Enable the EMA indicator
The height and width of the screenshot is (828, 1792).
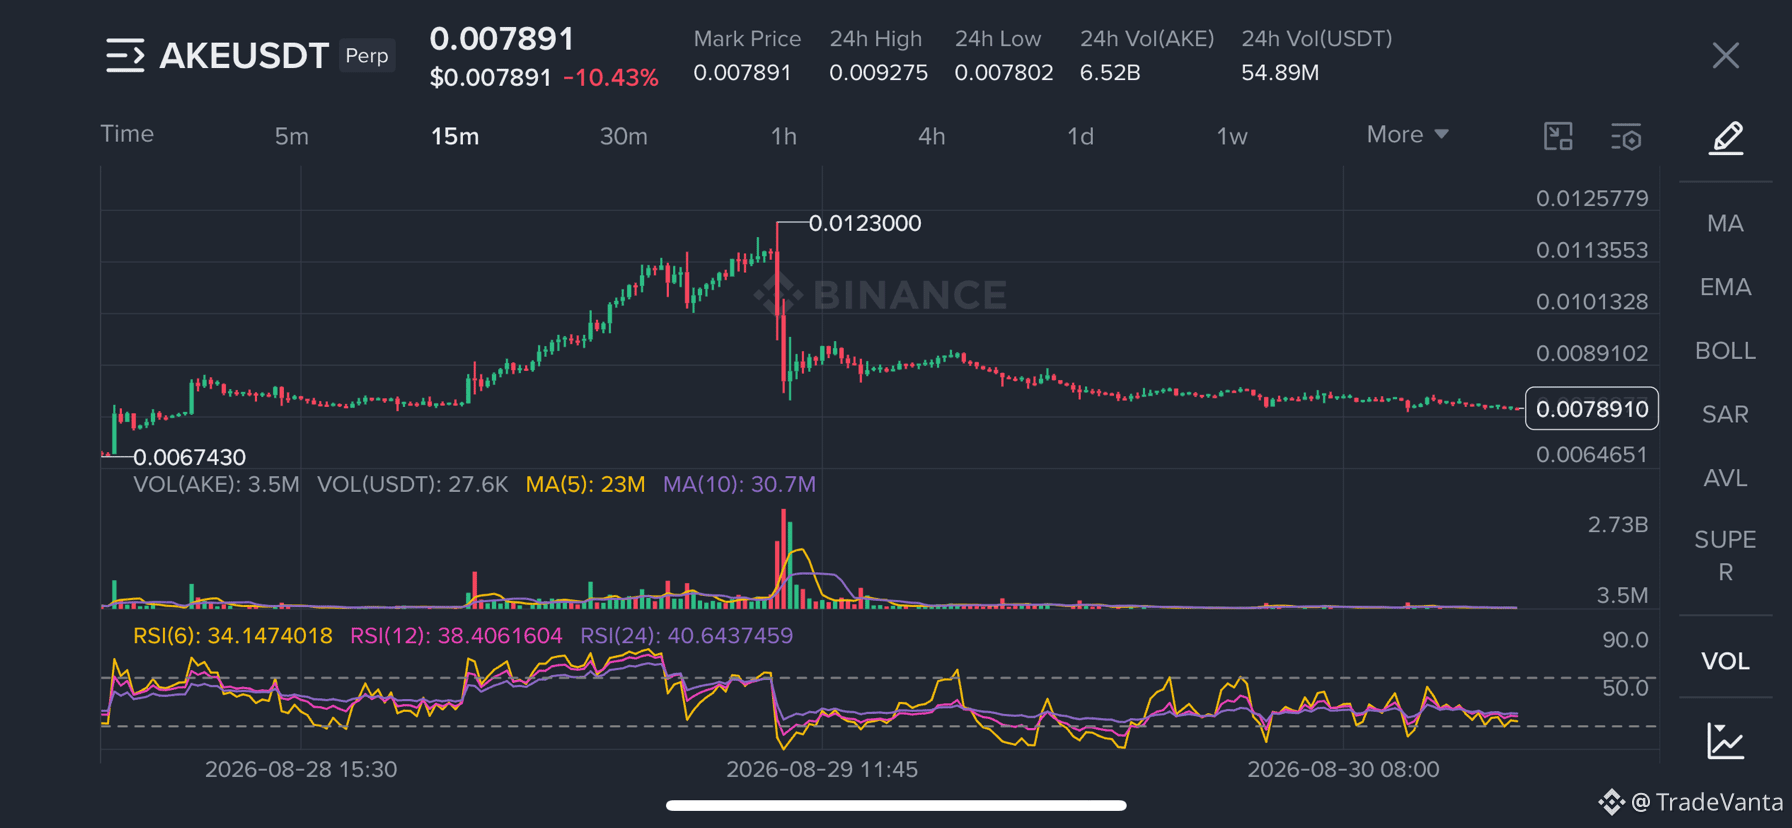pos(1725,287)
